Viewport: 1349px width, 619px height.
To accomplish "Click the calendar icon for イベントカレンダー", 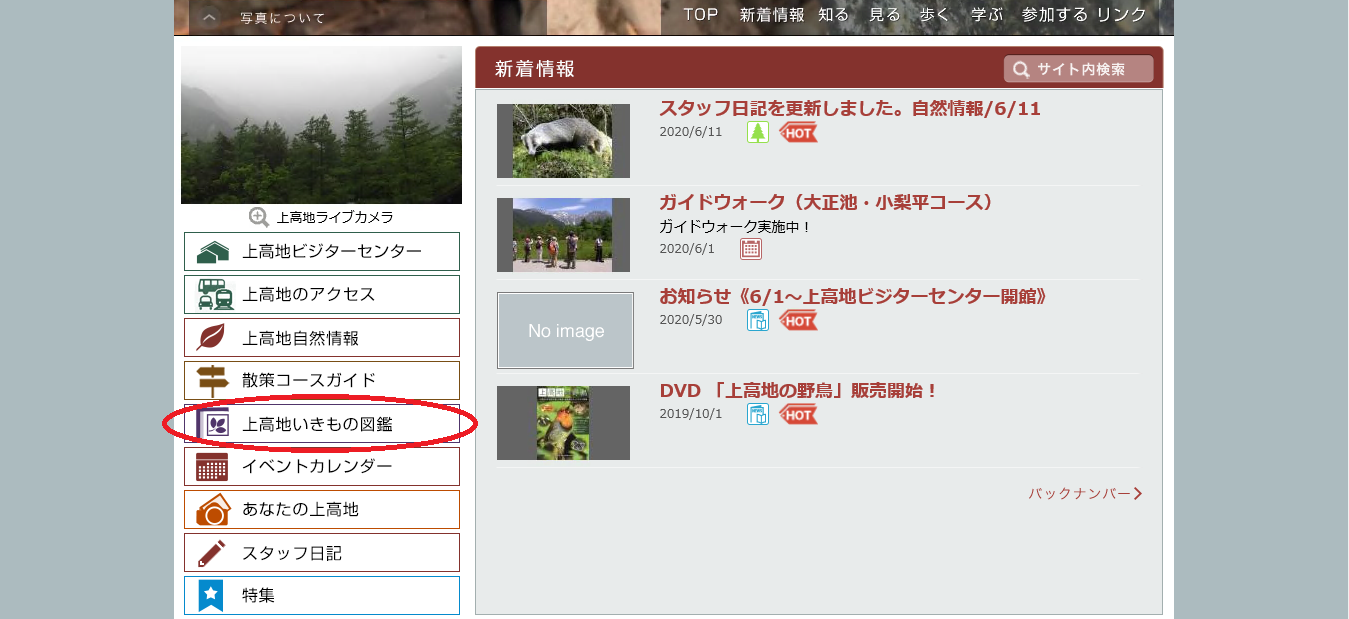I will click(212, 467).
